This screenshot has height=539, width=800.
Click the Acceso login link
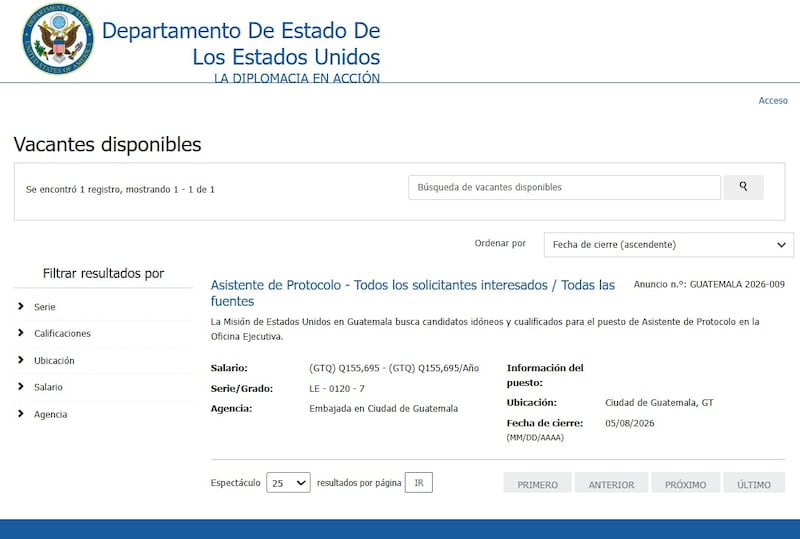tap(772, 100)
